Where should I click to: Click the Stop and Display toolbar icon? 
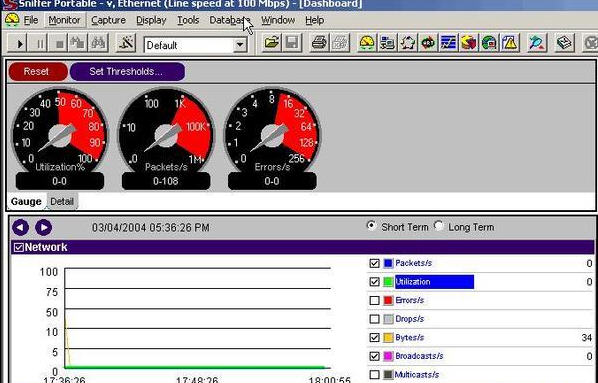[78, 43]
